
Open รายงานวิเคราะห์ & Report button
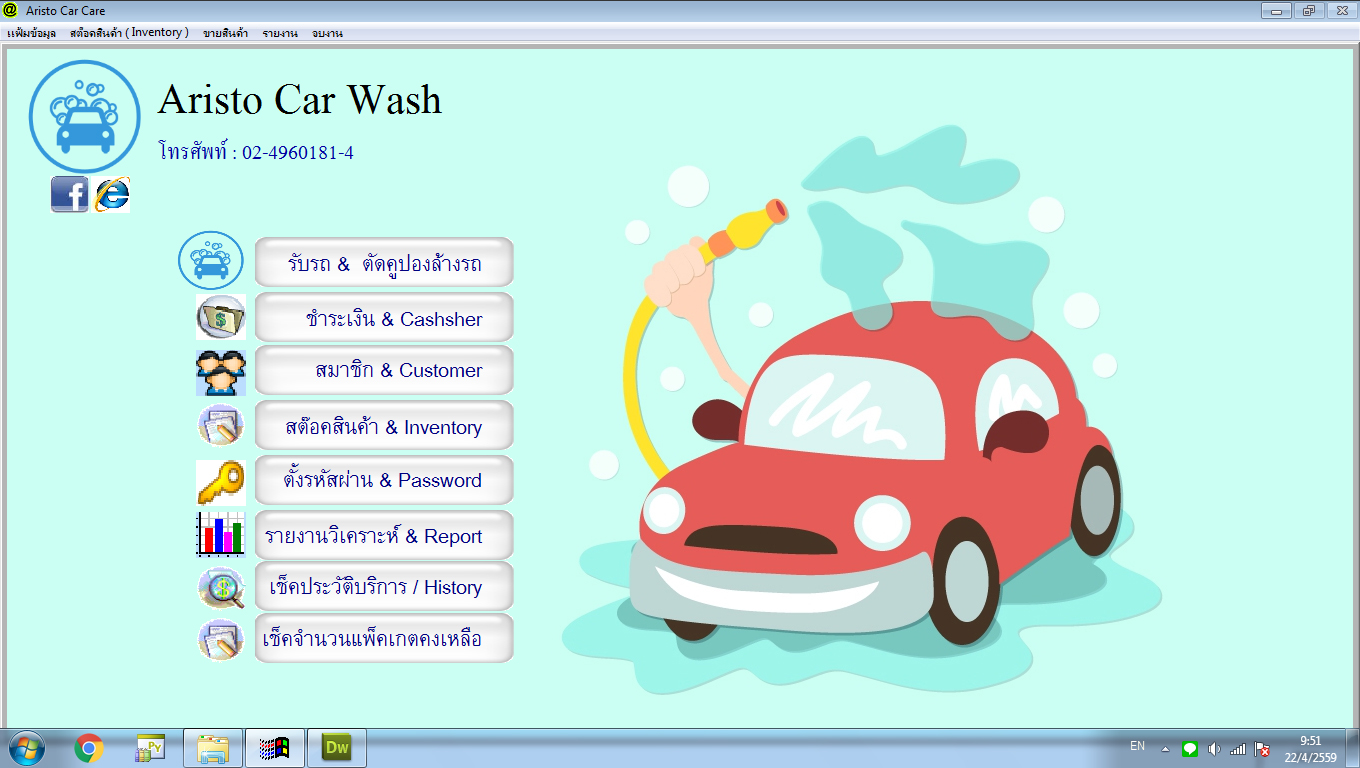click(384, 535)
